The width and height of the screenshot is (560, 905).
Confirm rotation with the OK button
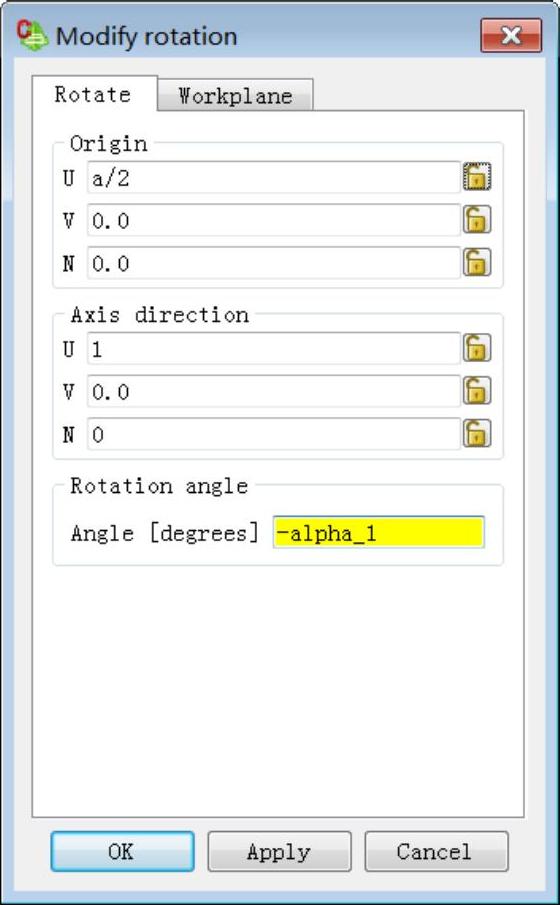tap(122, 851)
